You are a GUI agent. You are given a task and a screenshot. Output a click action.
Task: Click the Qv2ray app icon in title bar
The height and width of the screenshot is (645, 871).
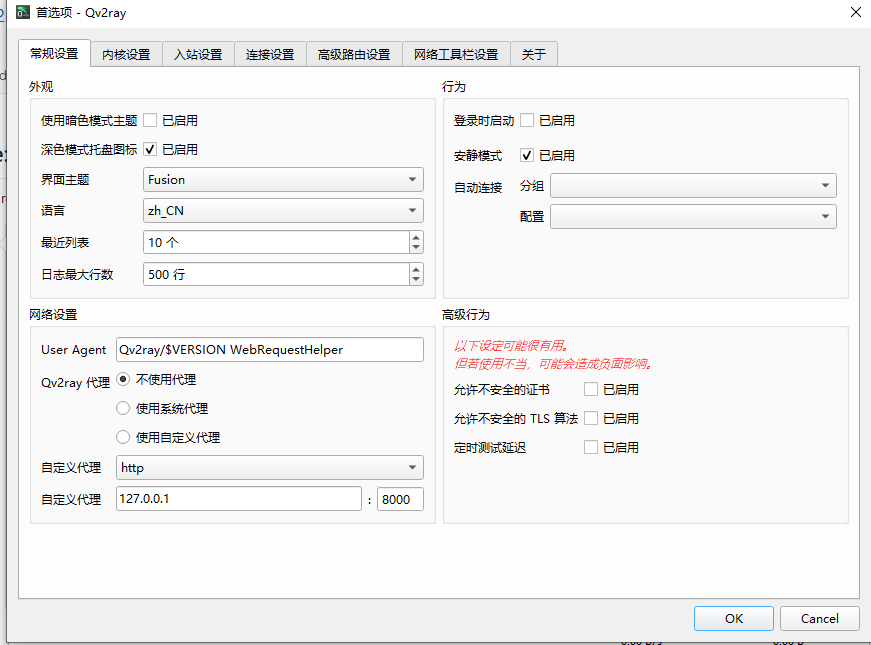pyautogui.click(x=23, y=12)
